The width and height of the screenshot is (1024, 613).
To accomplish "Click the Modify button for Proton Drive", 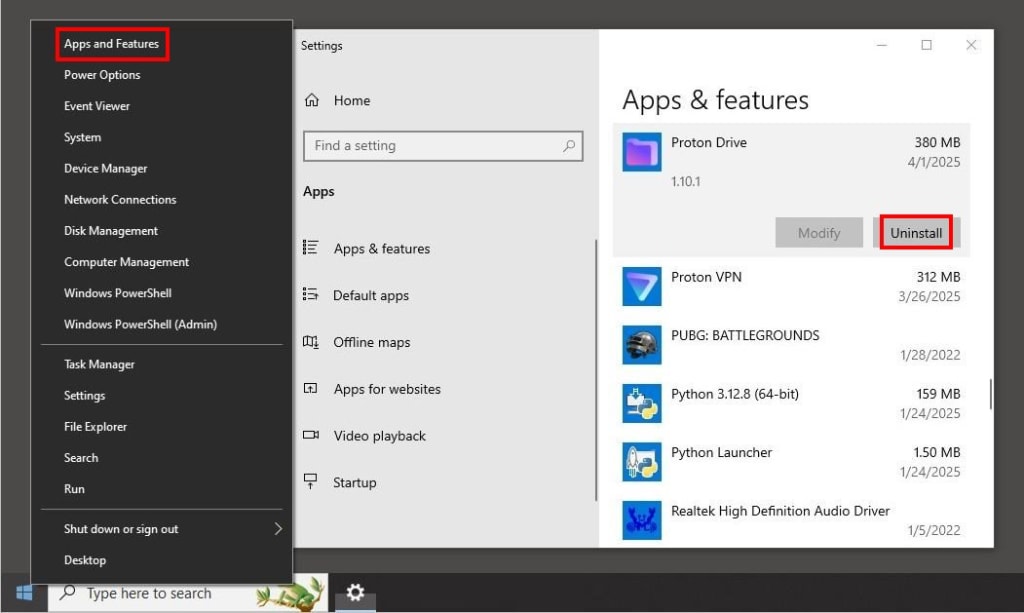I will 819,232.
